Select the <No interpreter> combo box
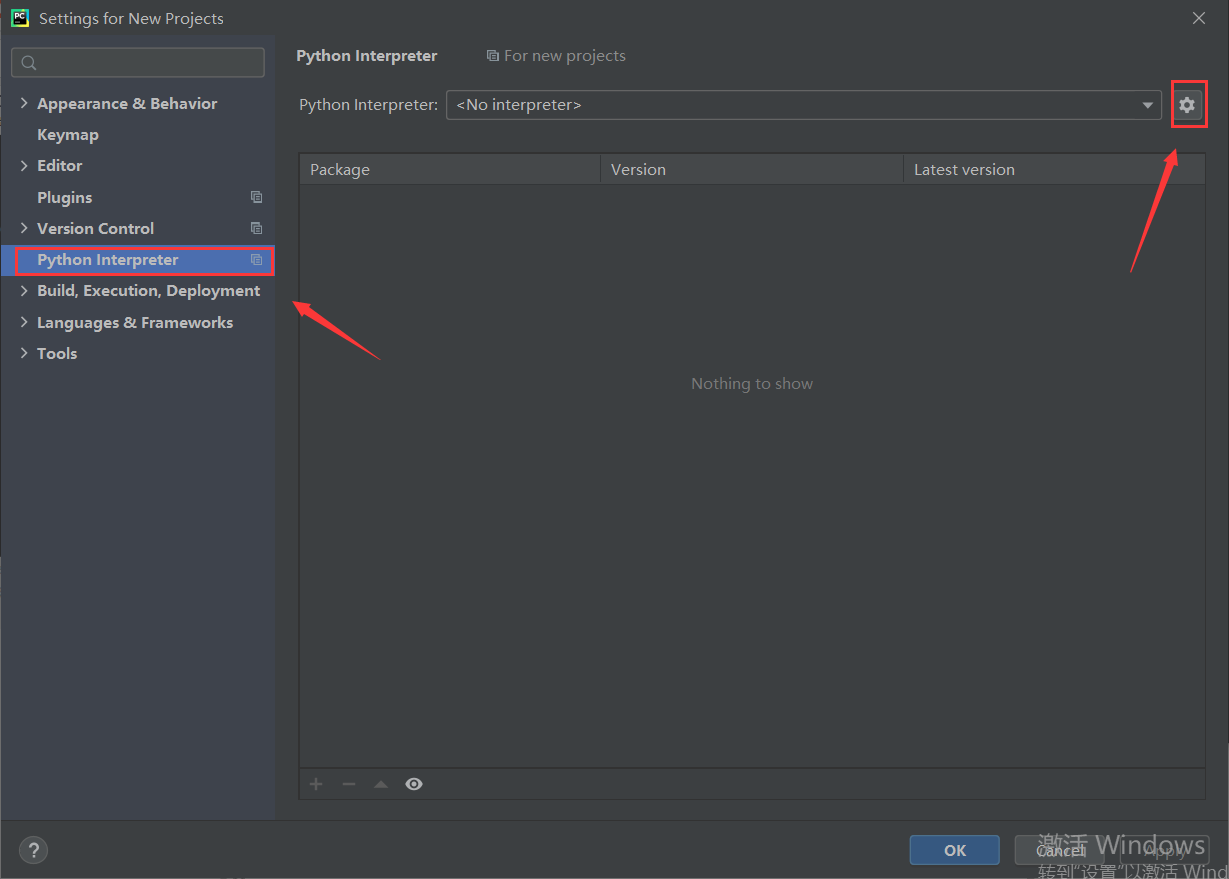Image resolution: width=1229 pixels, height=879 pixels. coord(804,105)
